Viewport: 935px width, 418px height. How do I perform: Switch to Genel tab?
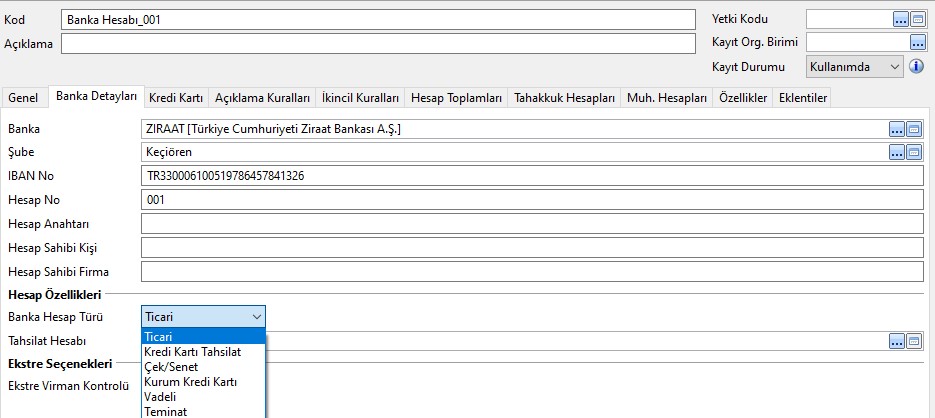[x=23, y=98]
